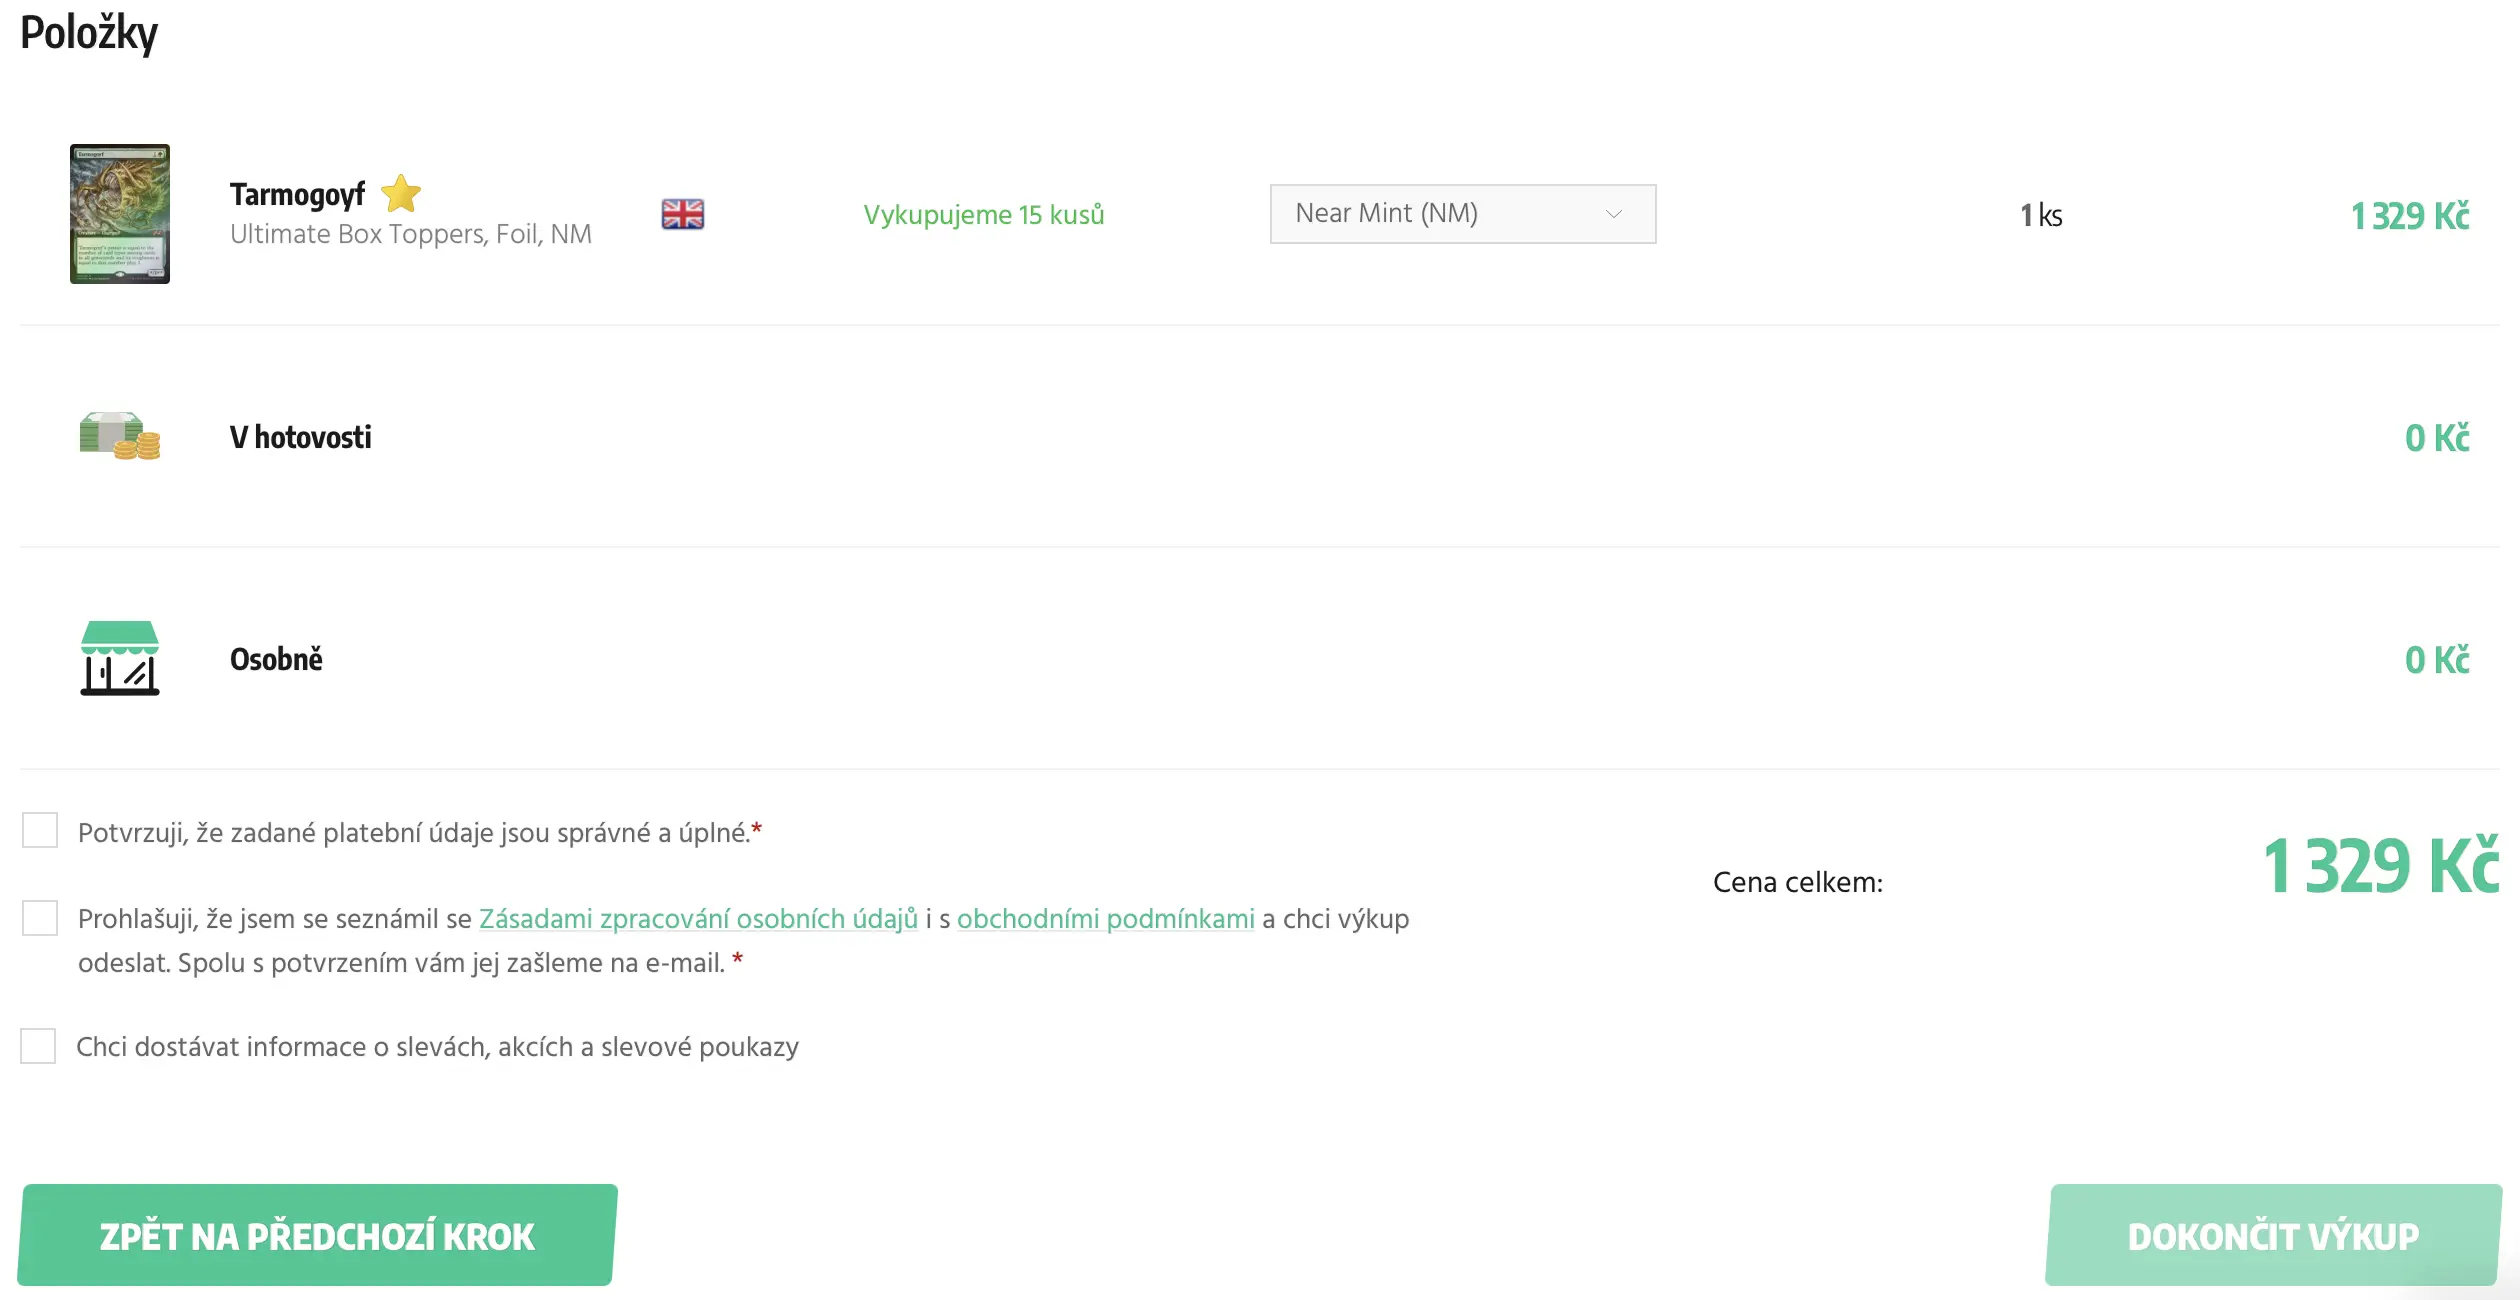This screenshot has height=1300, width=2520.
Task: Click the store pickup shop icon
Action: [x=120, y=658]
